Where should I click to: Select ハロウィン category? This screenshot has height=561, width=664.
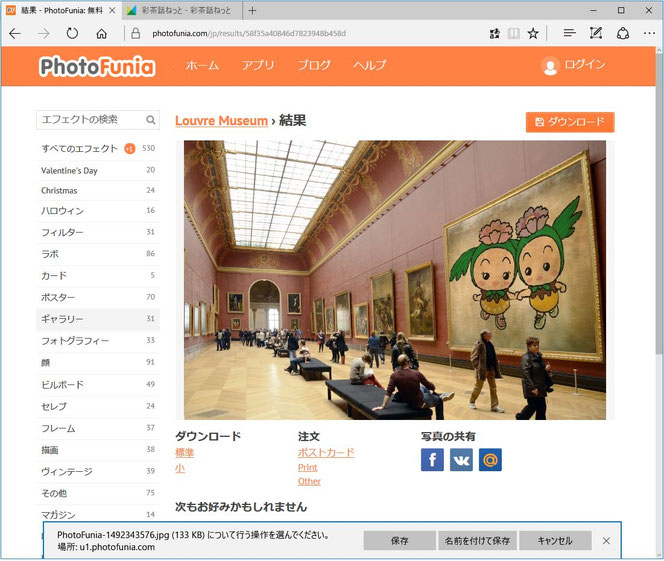pos(98,211)
